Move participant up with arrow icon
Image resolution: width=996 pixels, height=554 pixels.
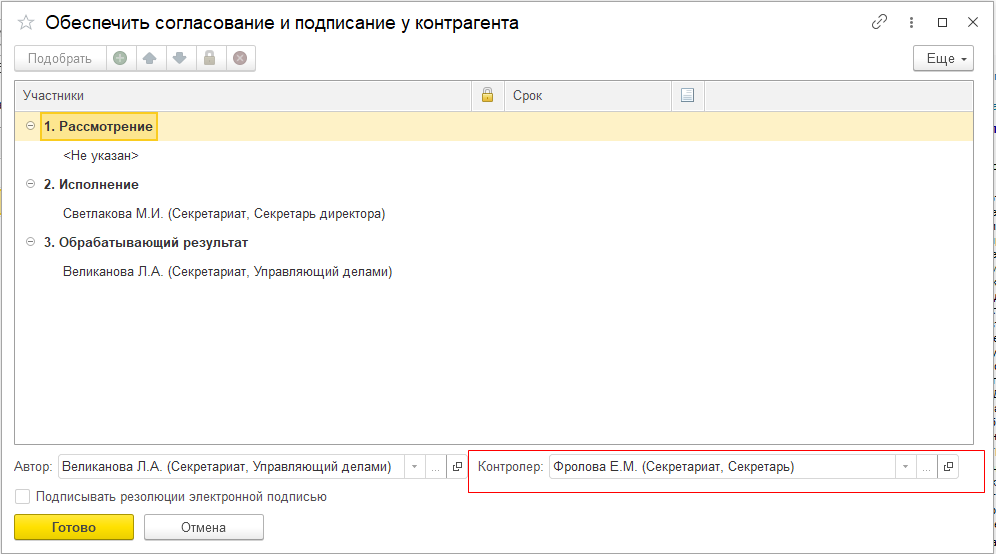pos(150,59)
